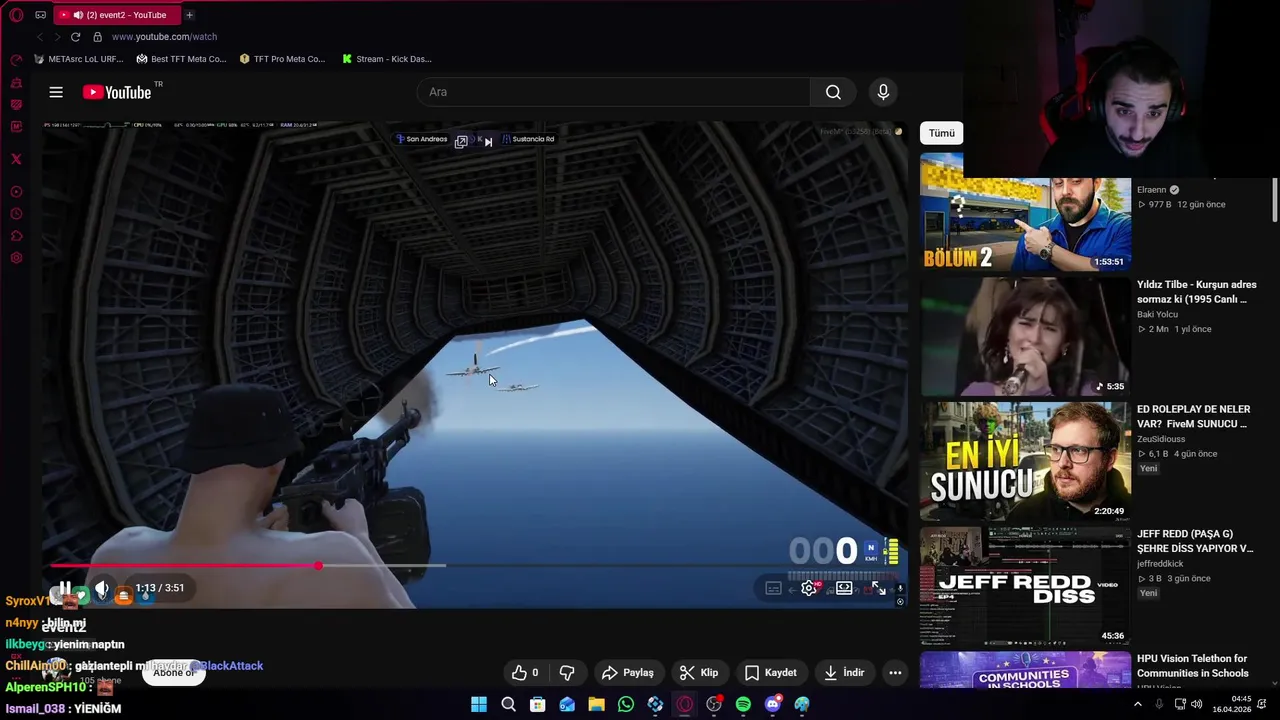Reload the page
The width and height of the screenshot is (1280, 720).
(x=75, y=37)
